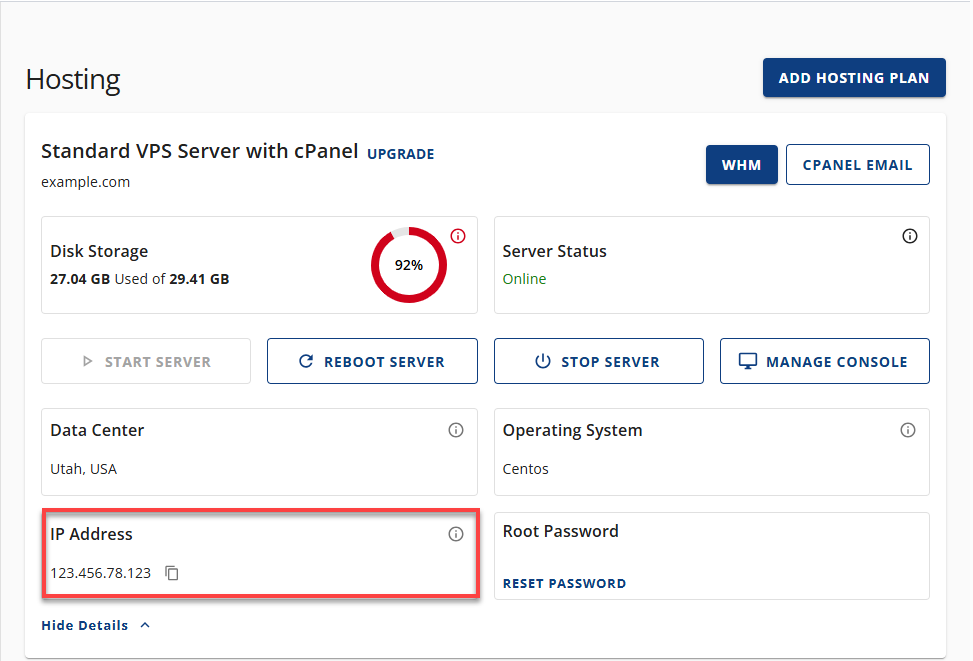The image size is (973, 661).
Task: Open the UPGRADE link next to the plan name
Action: click(x=400, y=154)
